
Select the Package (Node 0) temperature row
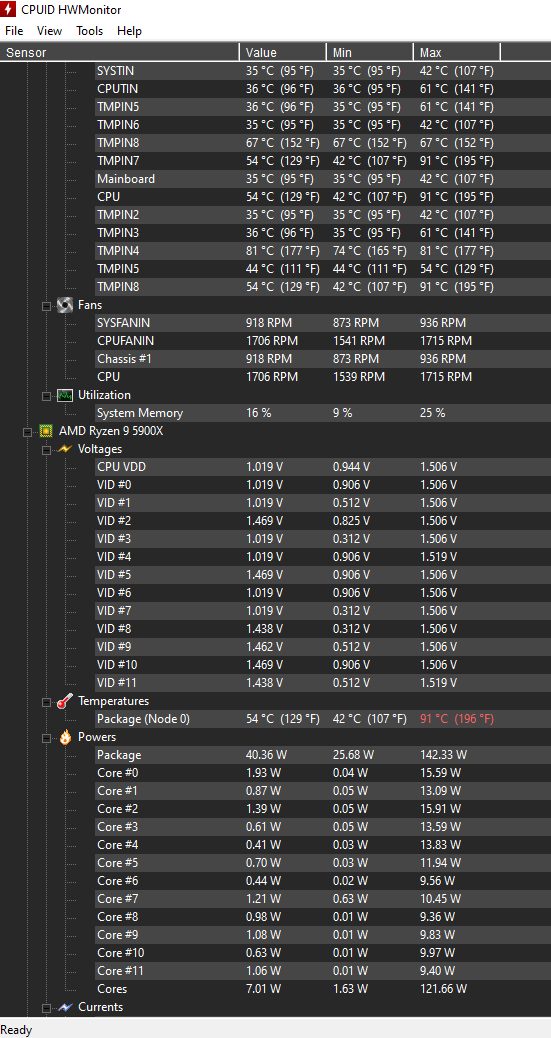point(323,719)
